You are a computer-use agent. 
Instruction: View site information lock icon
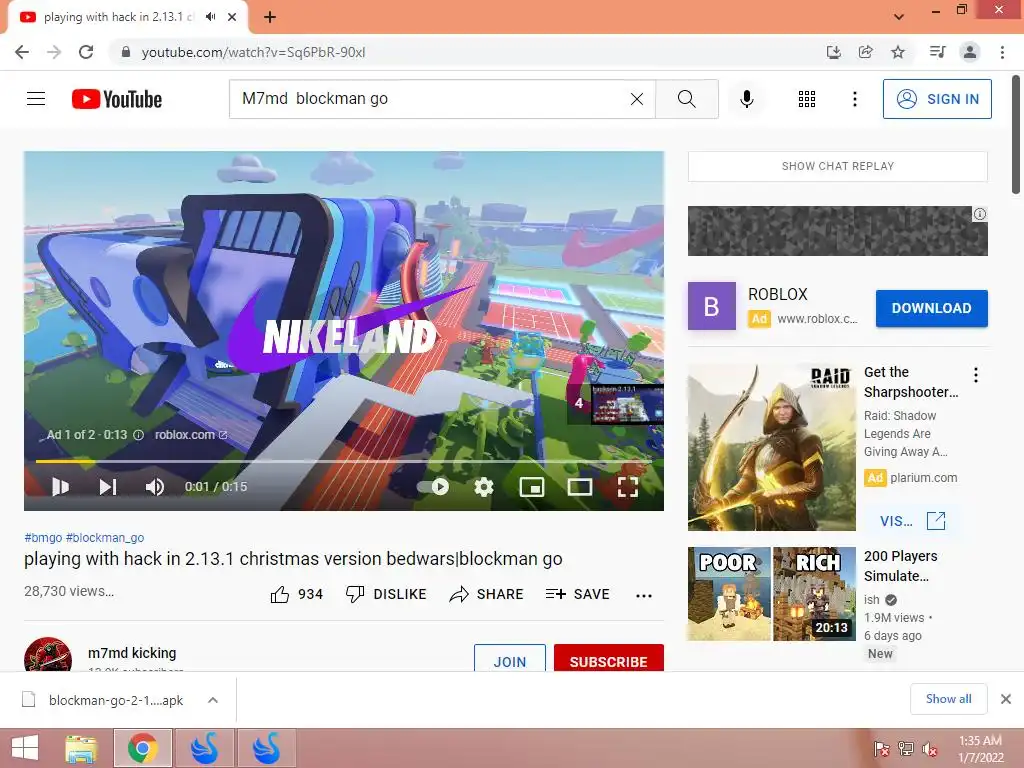point(125,52)
